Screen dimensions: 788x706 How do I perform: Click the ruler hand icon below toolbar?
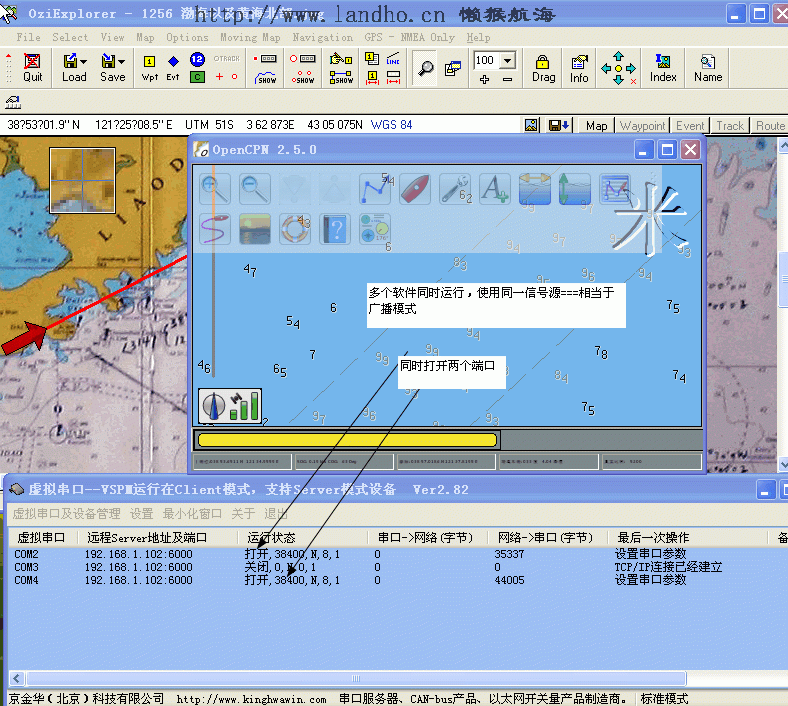click(x=13, y=102)
